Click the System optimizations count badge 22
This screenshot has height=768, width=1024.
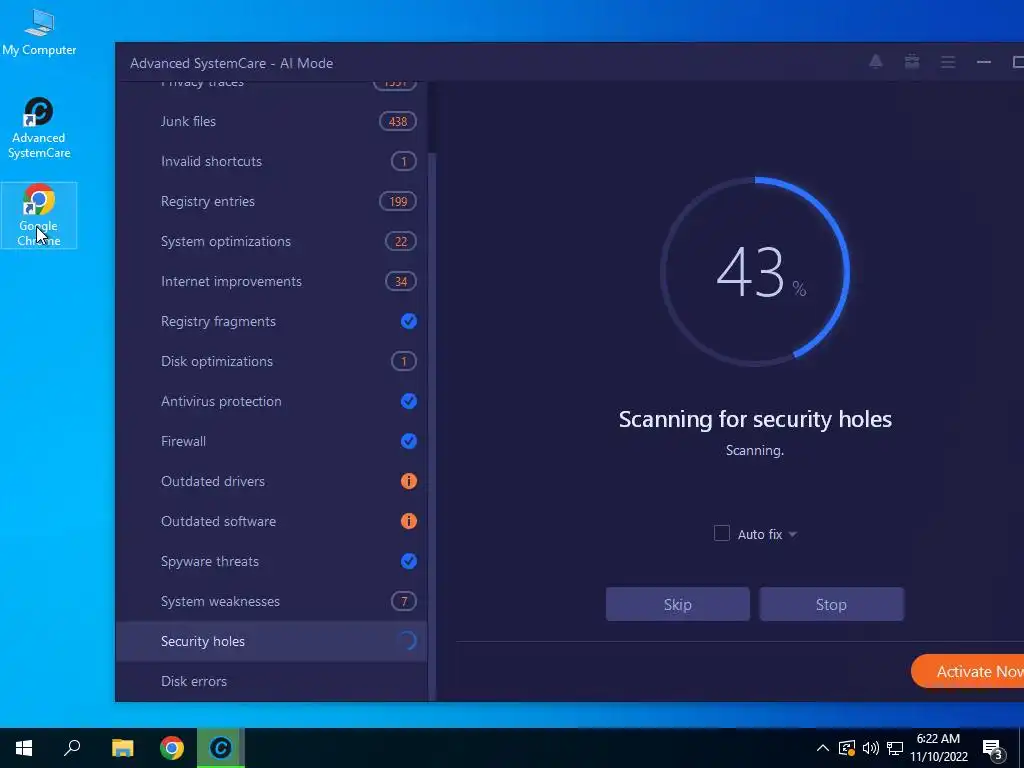click(x=401, y=242)
